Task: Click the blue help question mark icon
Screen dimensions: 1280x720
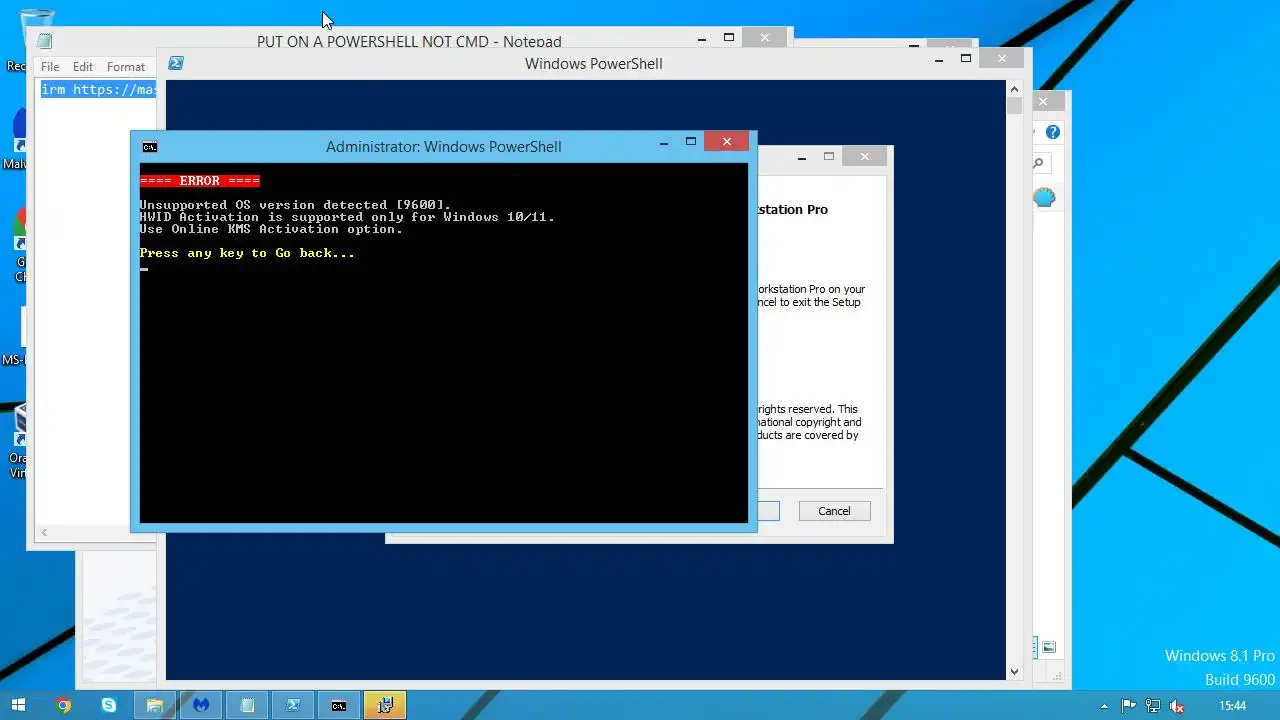Action: click(x=1052, y=132)
